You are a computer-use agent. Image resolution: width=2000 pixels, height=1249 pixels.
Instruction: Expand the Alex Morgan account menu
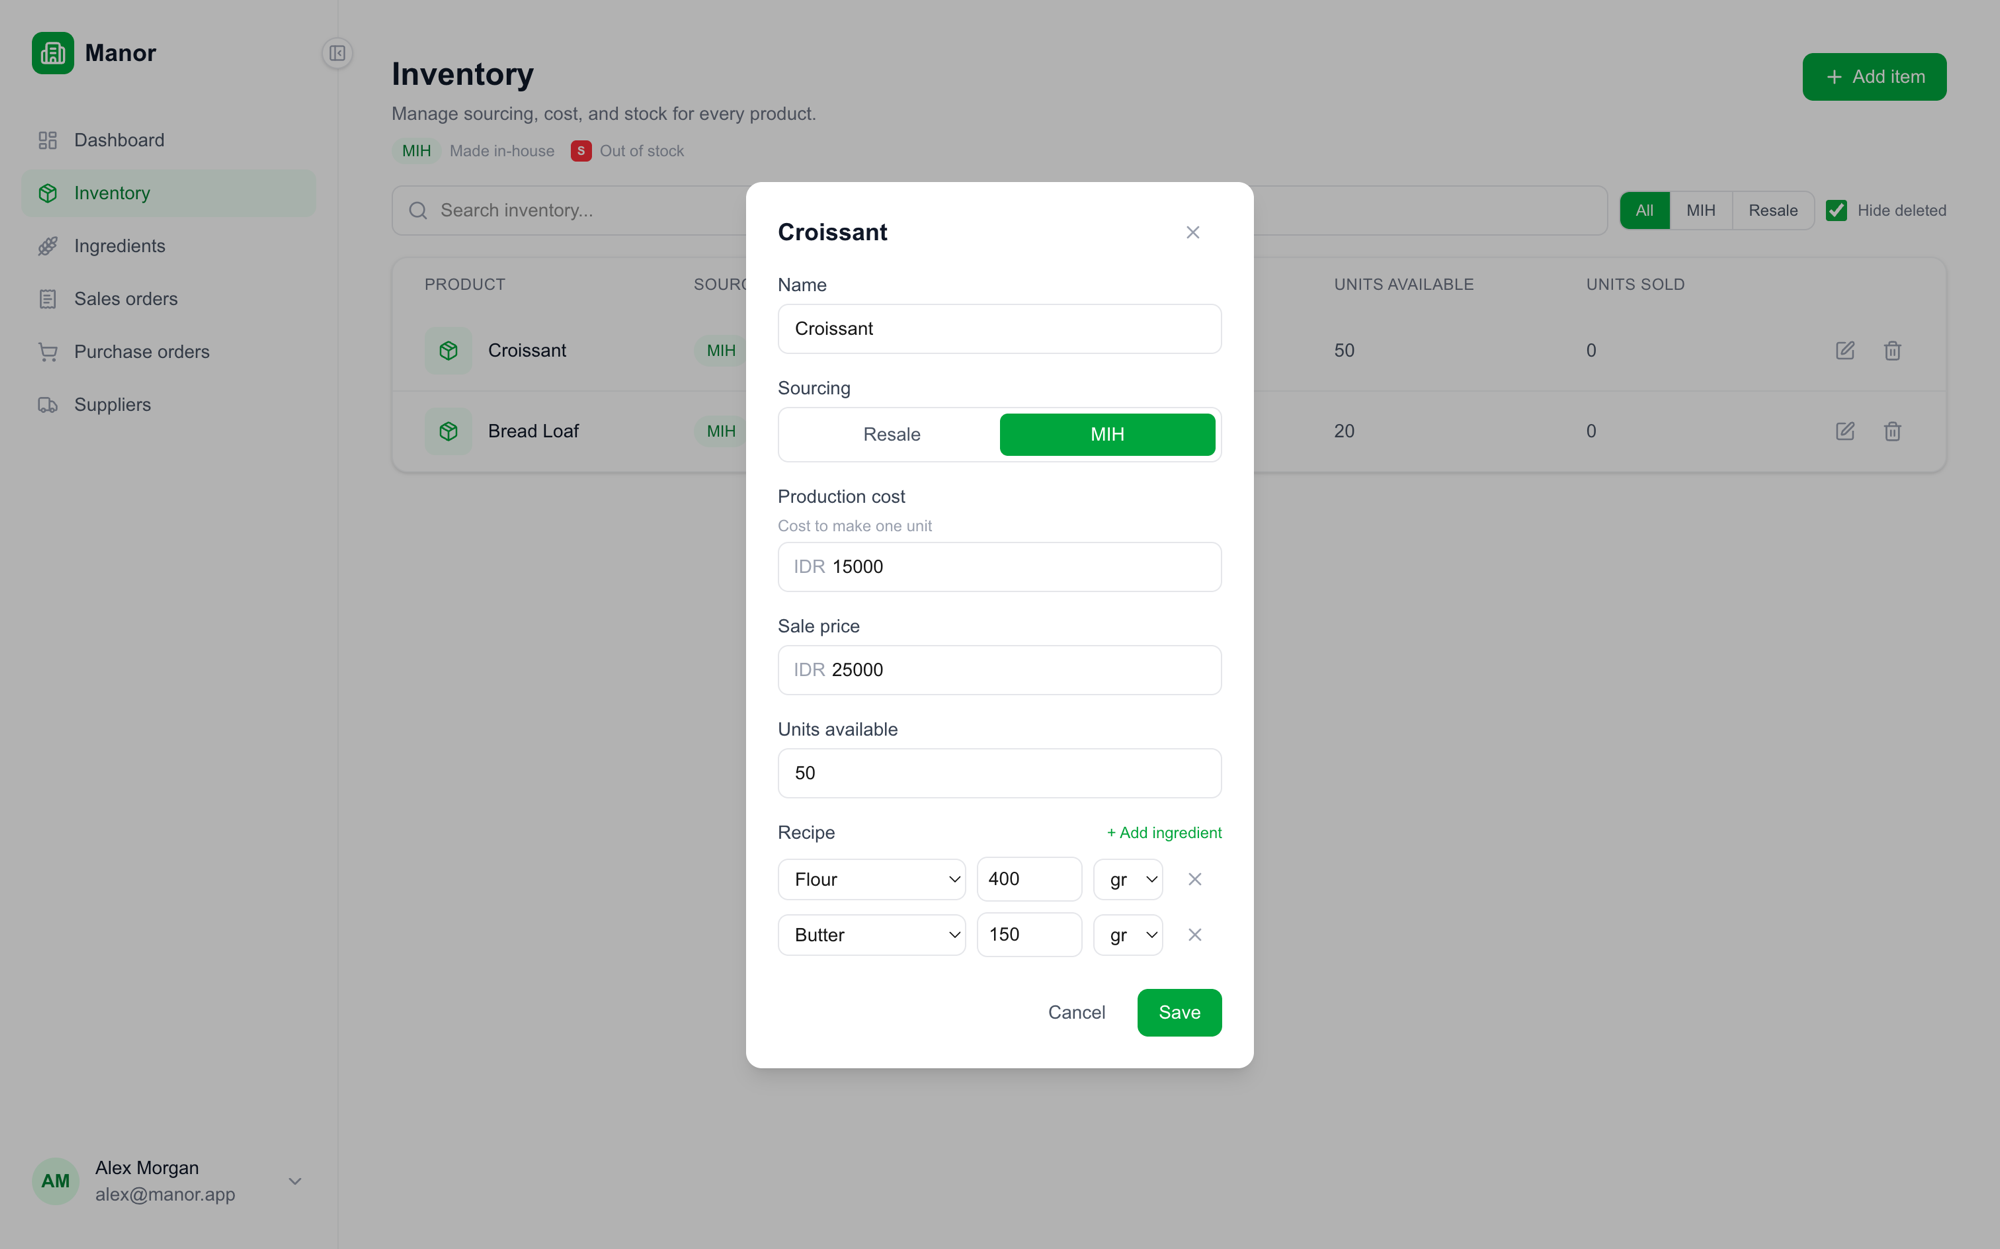(295, 1181)
